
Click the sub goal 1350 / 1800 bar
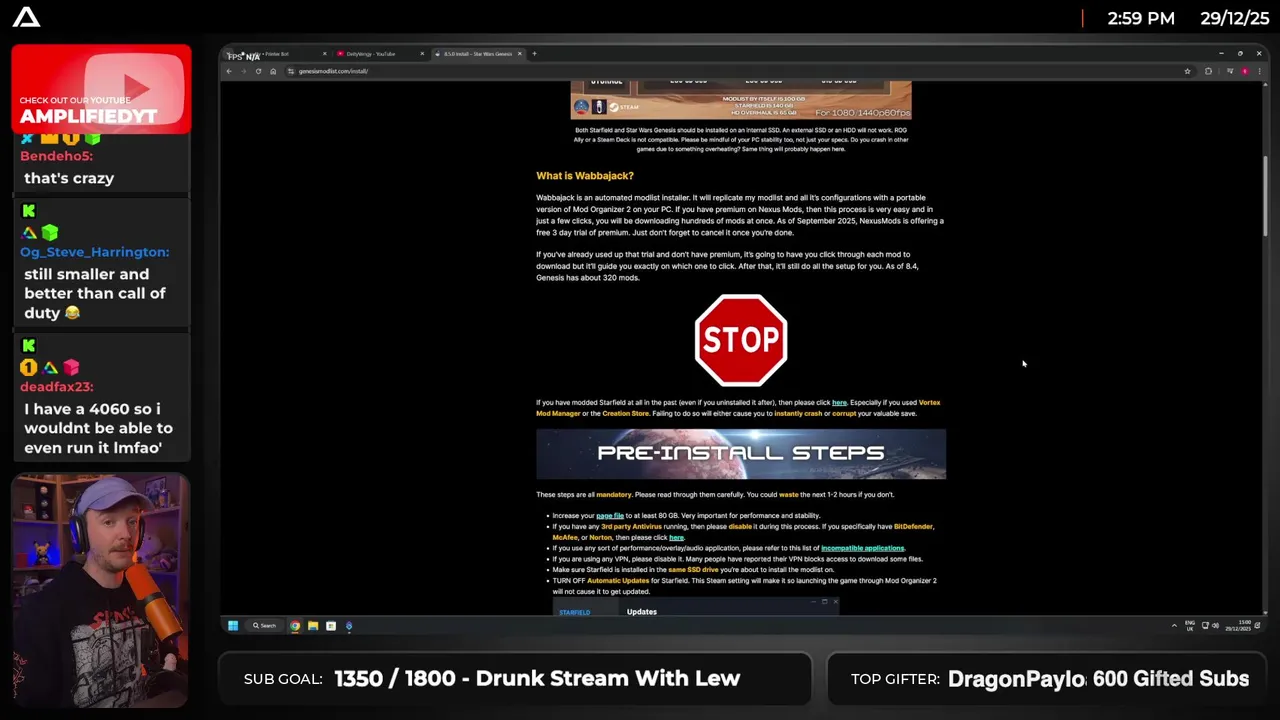[514, 678]
